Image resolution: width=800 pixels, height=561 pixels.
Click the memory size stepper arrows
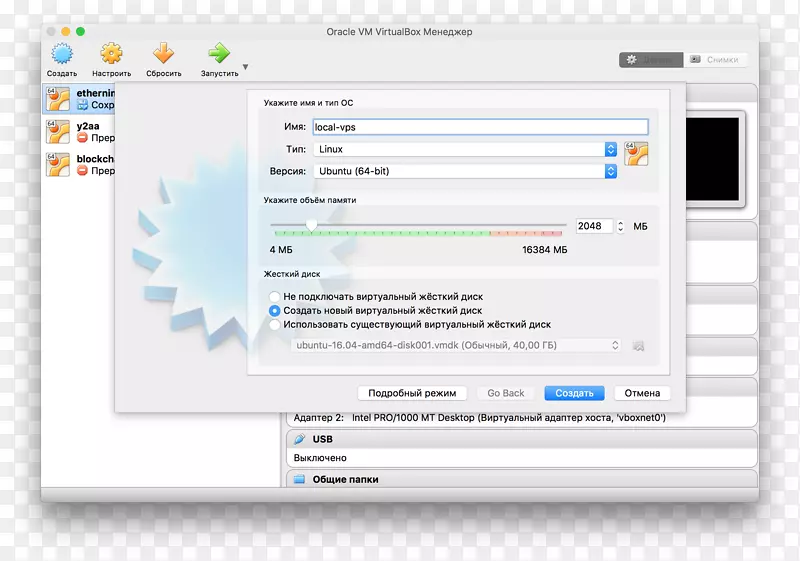click(620, 226)
